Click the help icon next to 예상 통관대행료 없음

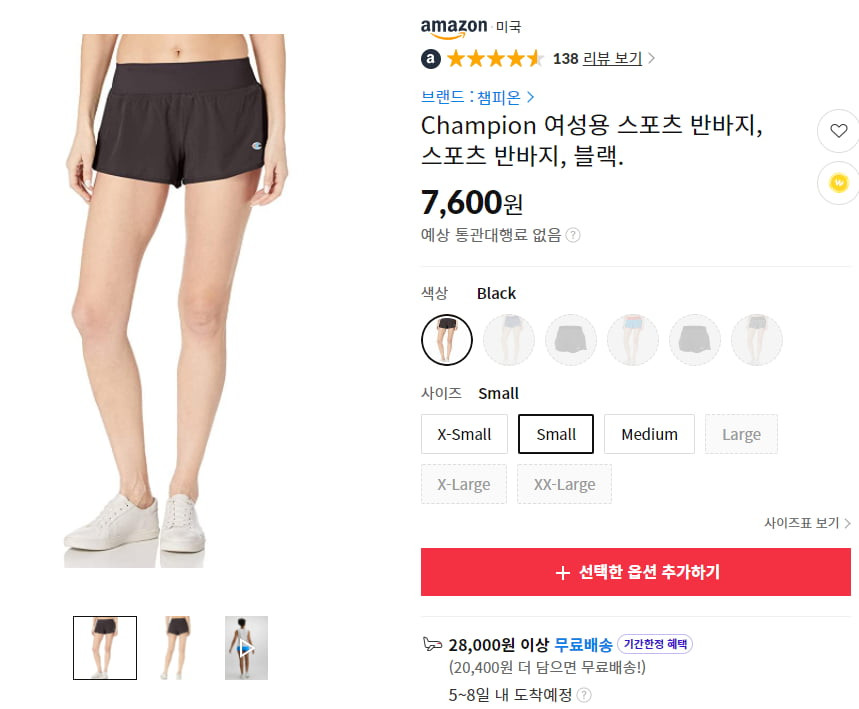(x=572, y=235)
